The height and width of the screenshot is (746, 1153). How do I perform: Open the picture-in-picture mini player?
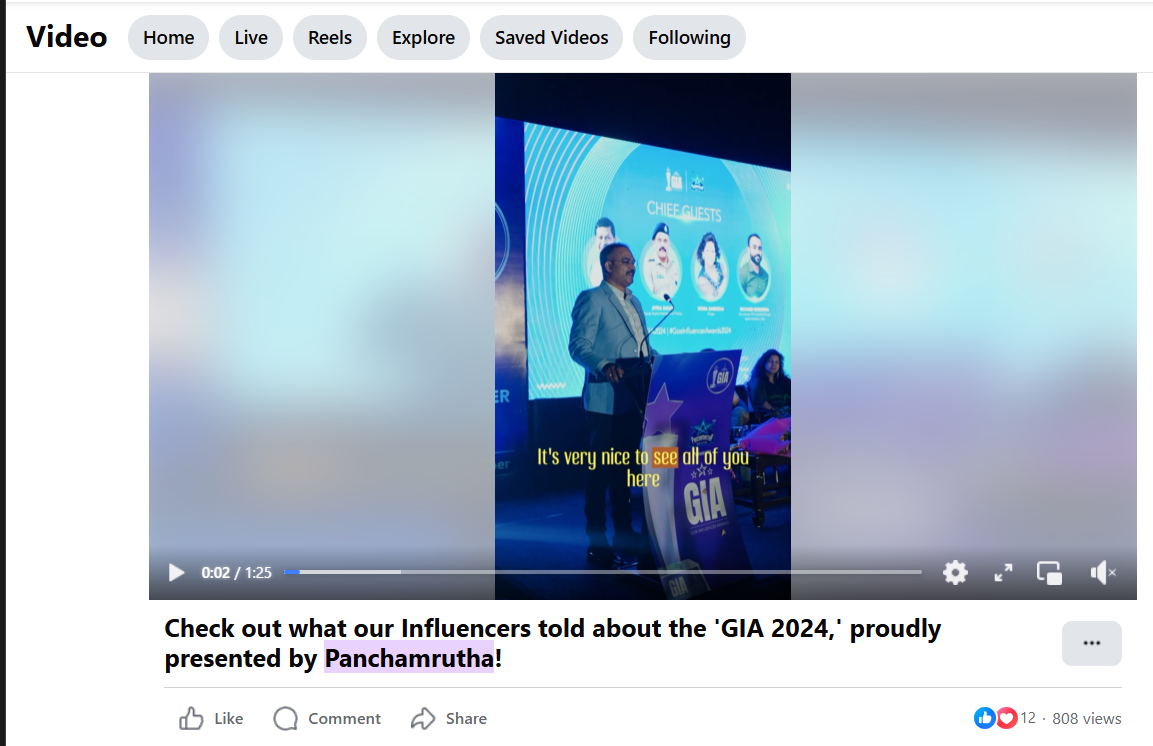(1049, 573)
